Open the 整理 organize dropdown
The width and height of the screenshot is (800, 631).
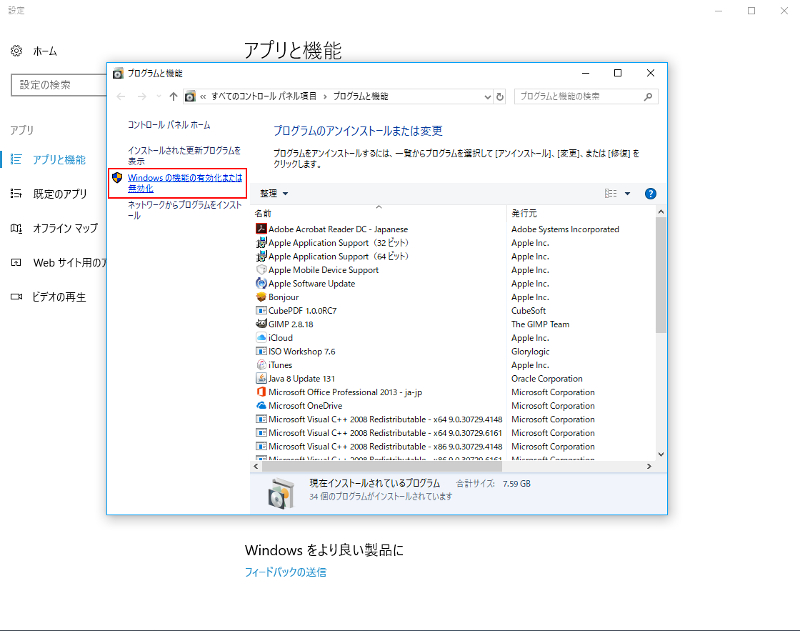(274, 193)
